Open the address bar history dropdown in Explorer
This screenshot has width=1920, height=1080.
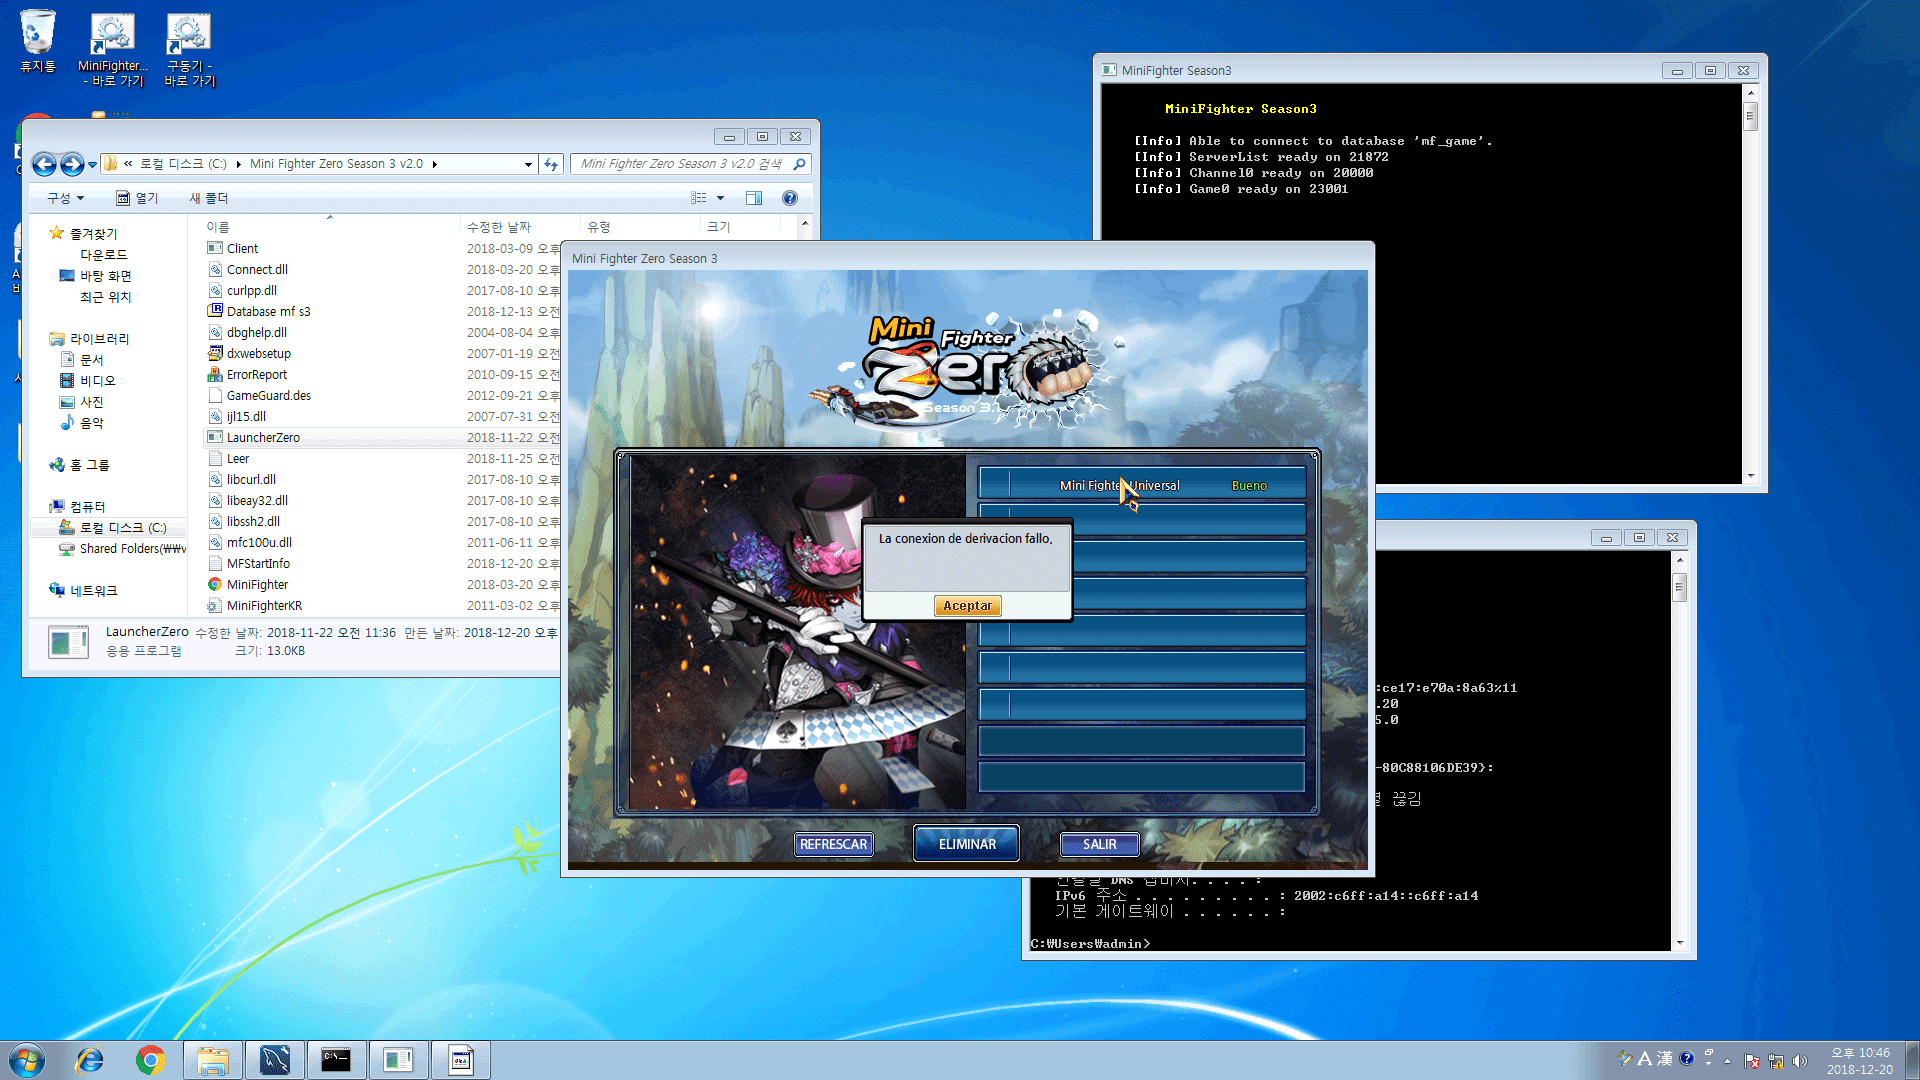pos(528,164)
